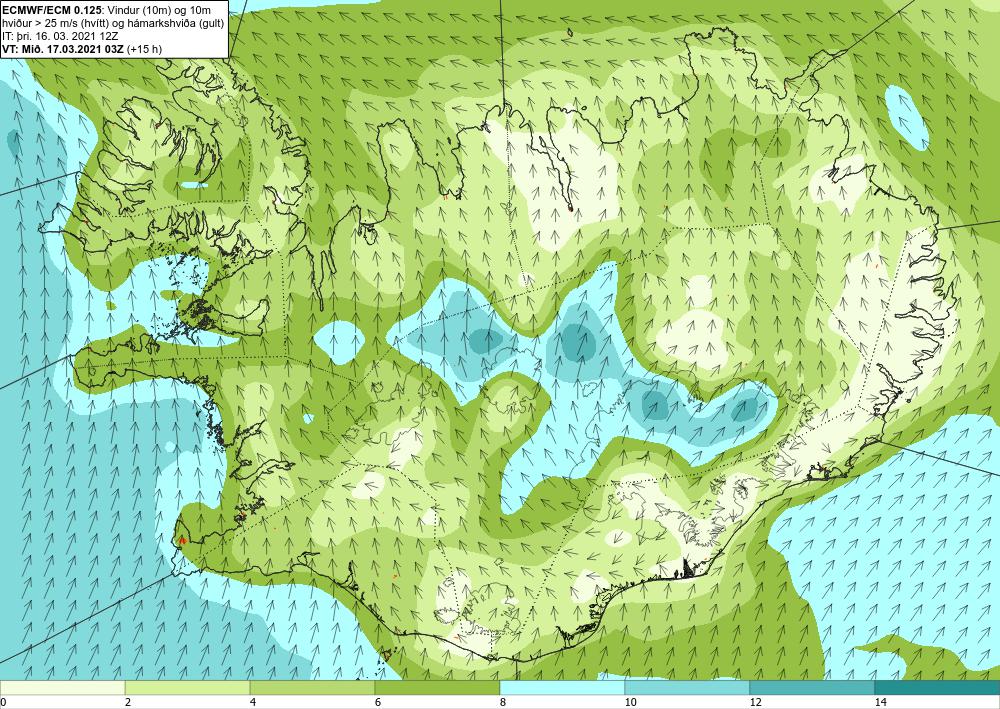
Task: Click the legend scale label "6"
Action: (378, 702)
